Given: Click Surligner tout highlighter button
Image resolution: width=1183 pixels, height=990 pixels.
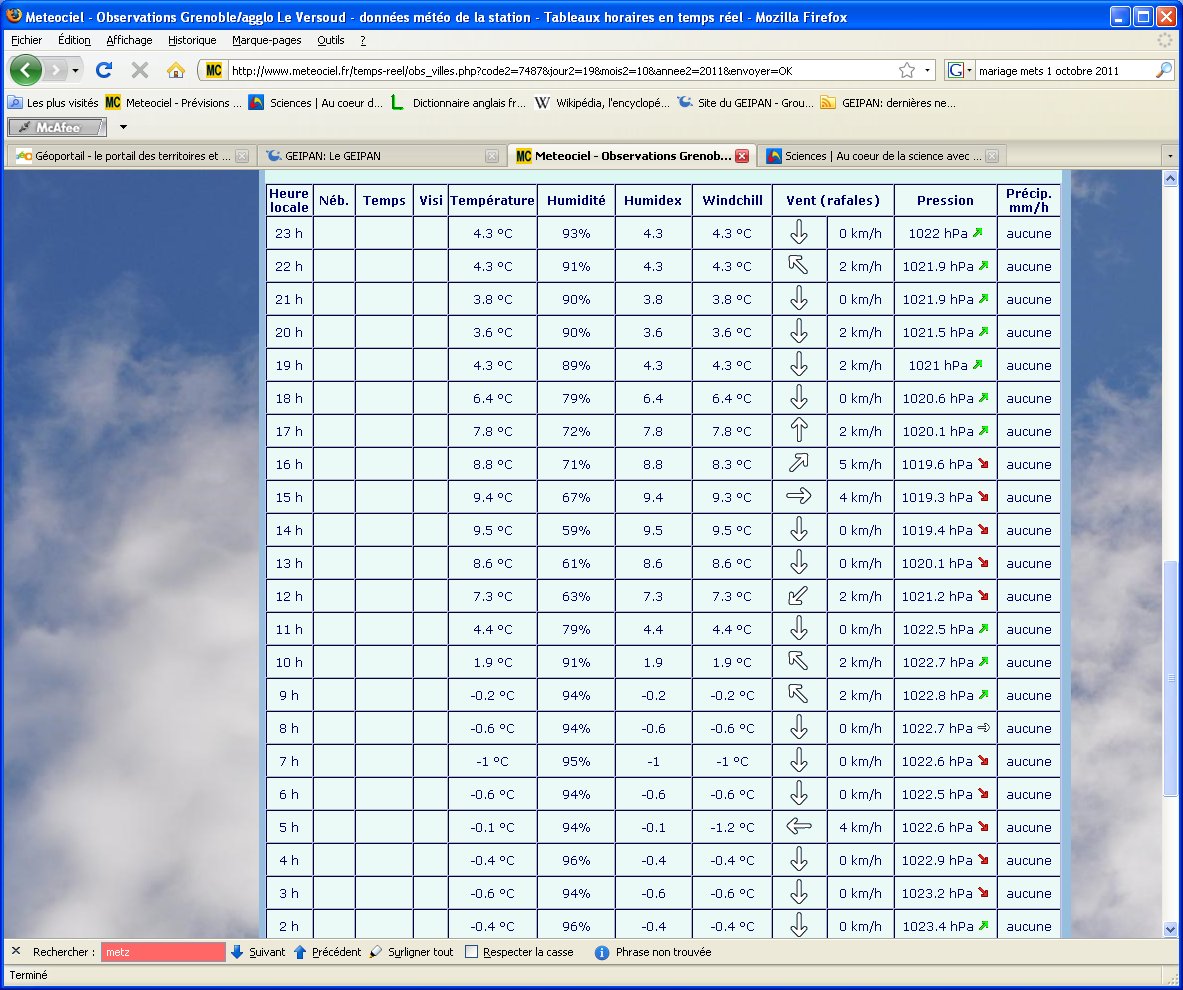Looking at the screenshot, I should tap(411, 952).
